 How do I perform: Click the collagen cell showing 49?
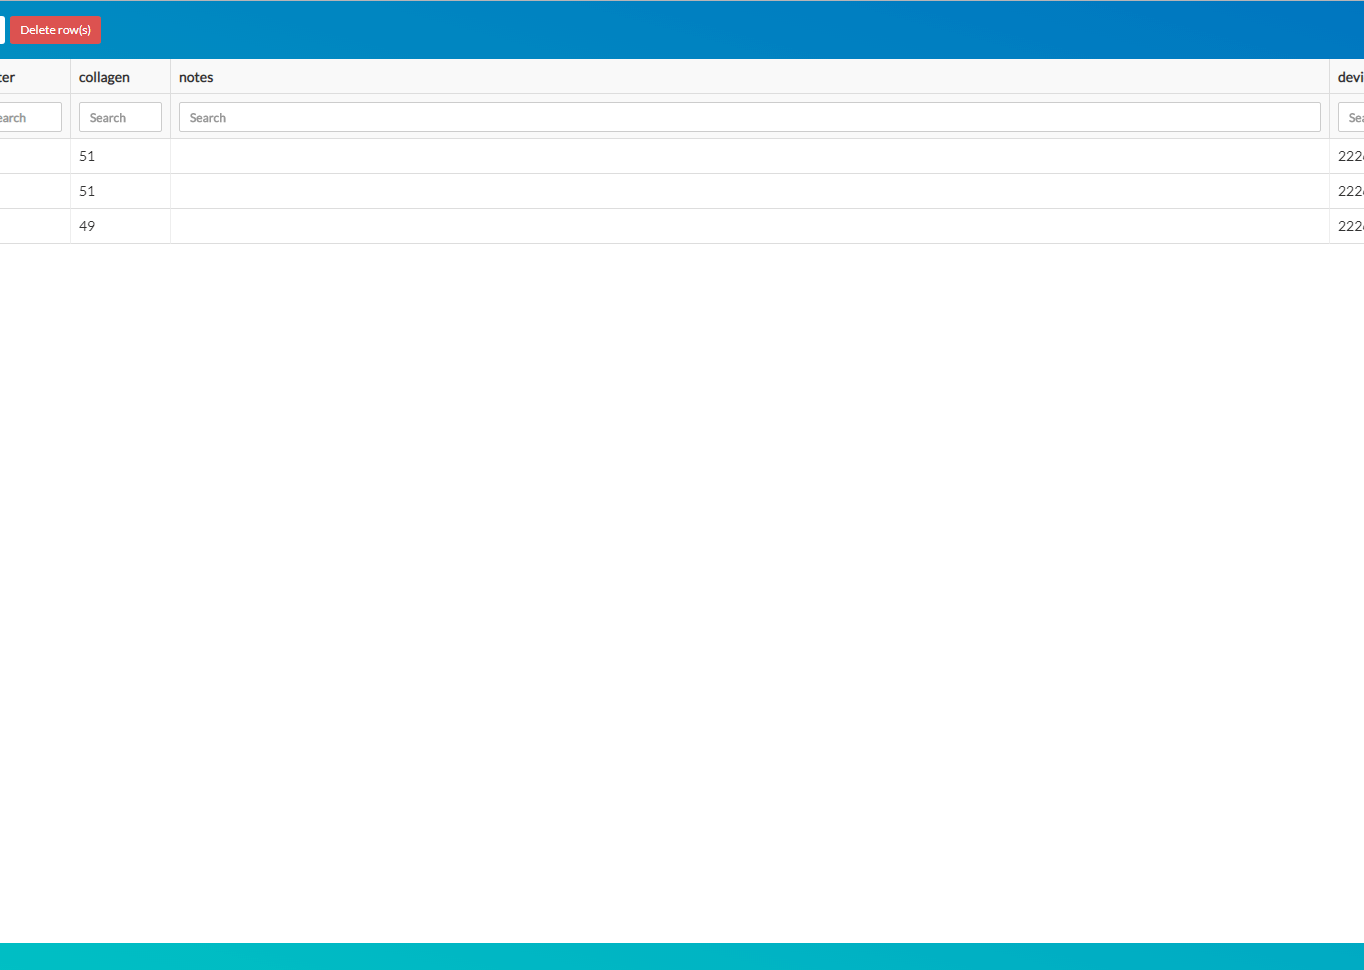click(x=87, y=226)
